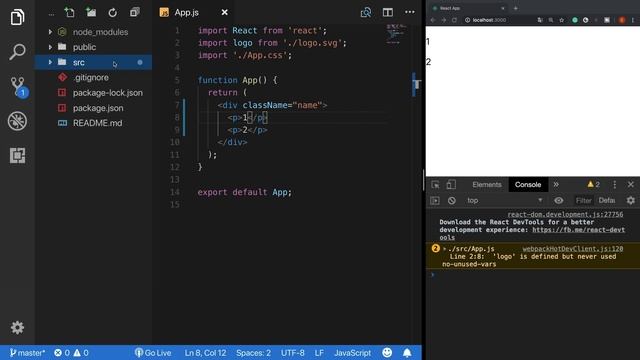Expand the node_modules folder
Image resolution: width=640 pixels, height=360 pixels.
pos(50,32)
